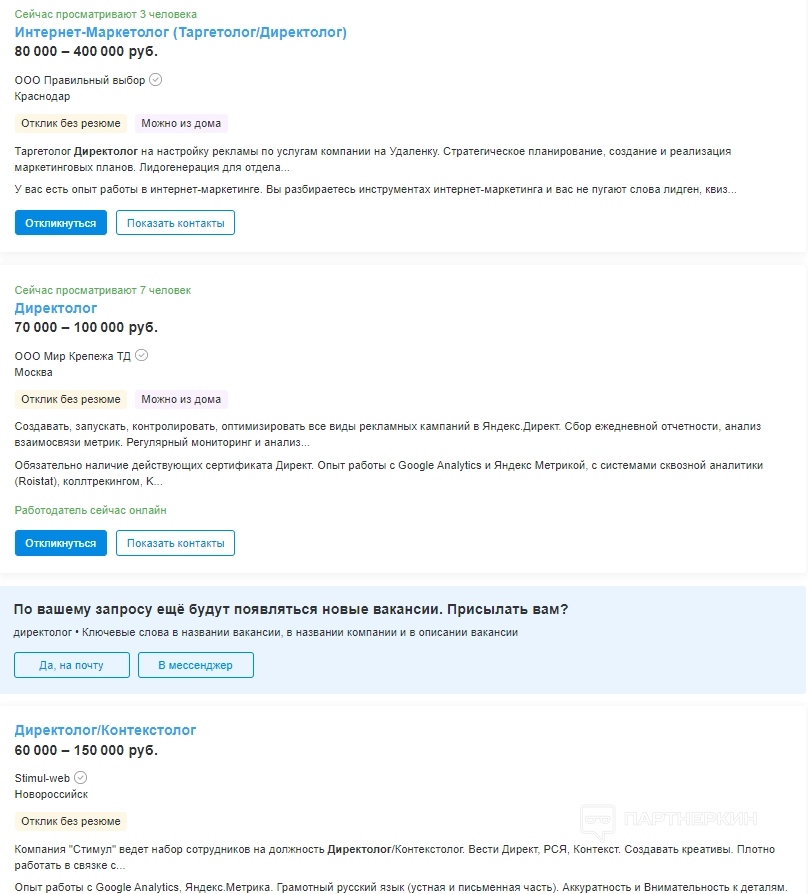
Task: Click verified checkmark beside ООО Мир Крепежа ТД
Action: [142, 355]
